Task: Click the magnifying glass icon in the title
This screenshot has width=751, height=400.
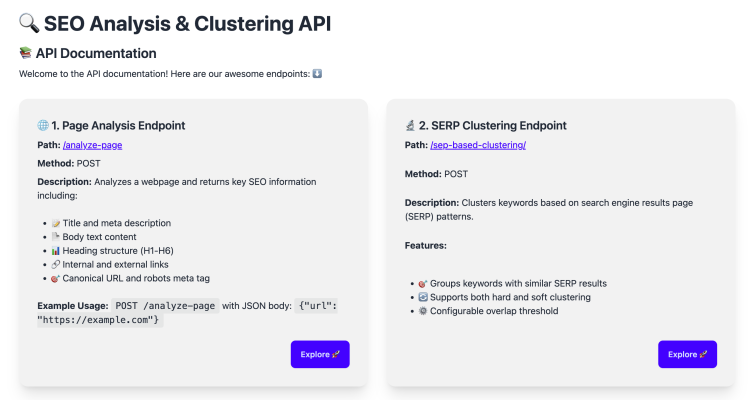Action: pyautogui.click(x=28, y=23)
